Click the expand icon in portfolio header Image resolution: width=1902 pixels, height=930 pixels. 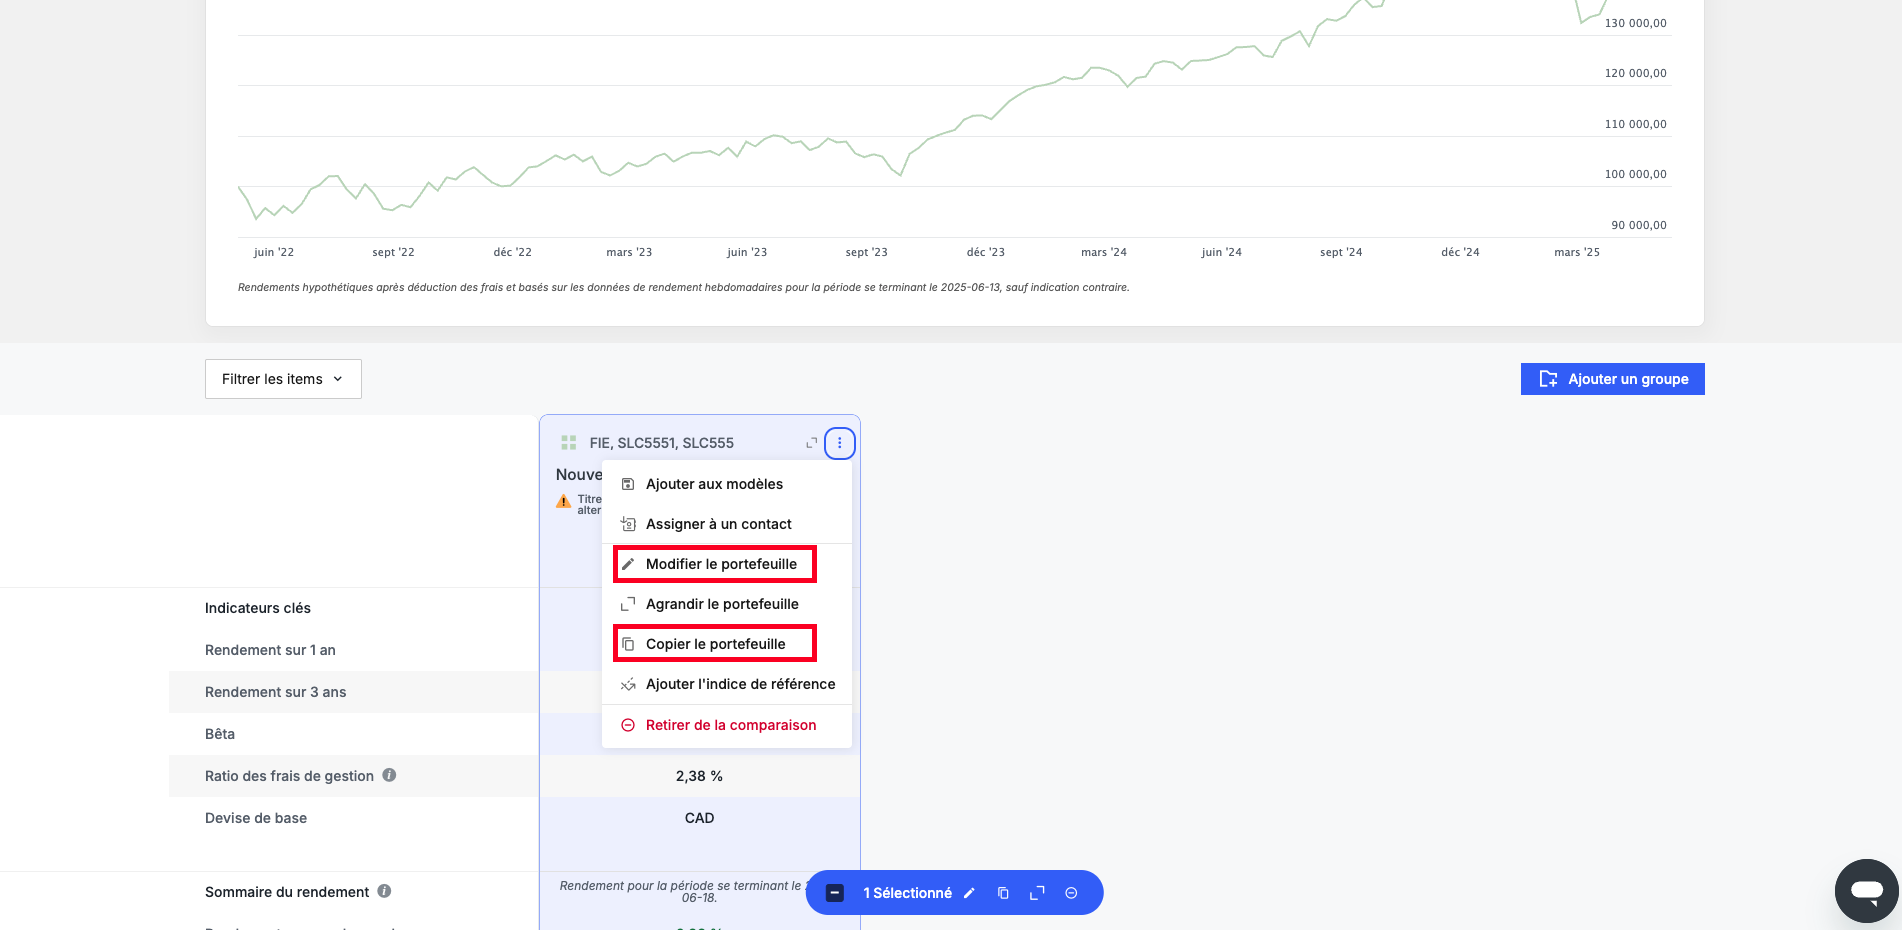[812, 443]
